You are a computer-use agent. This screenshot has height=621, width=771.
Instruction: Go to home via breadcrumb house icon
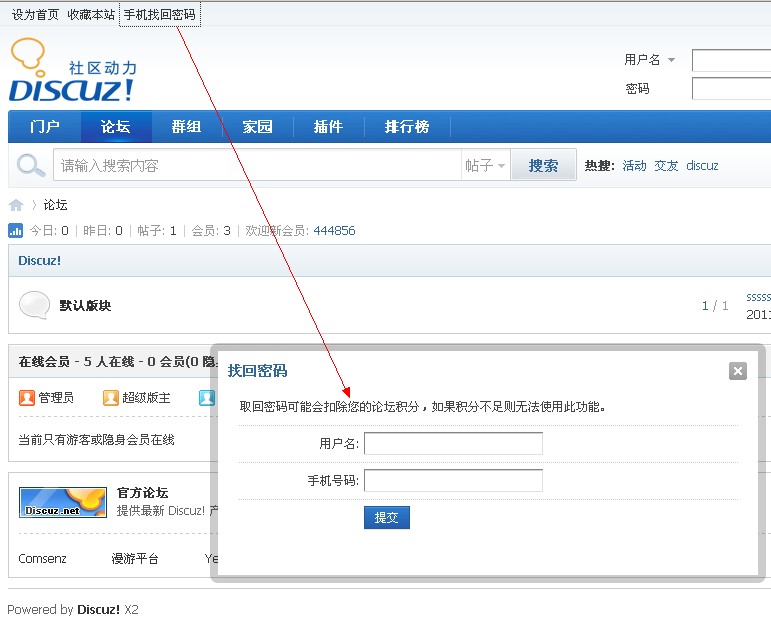(16, 205)
